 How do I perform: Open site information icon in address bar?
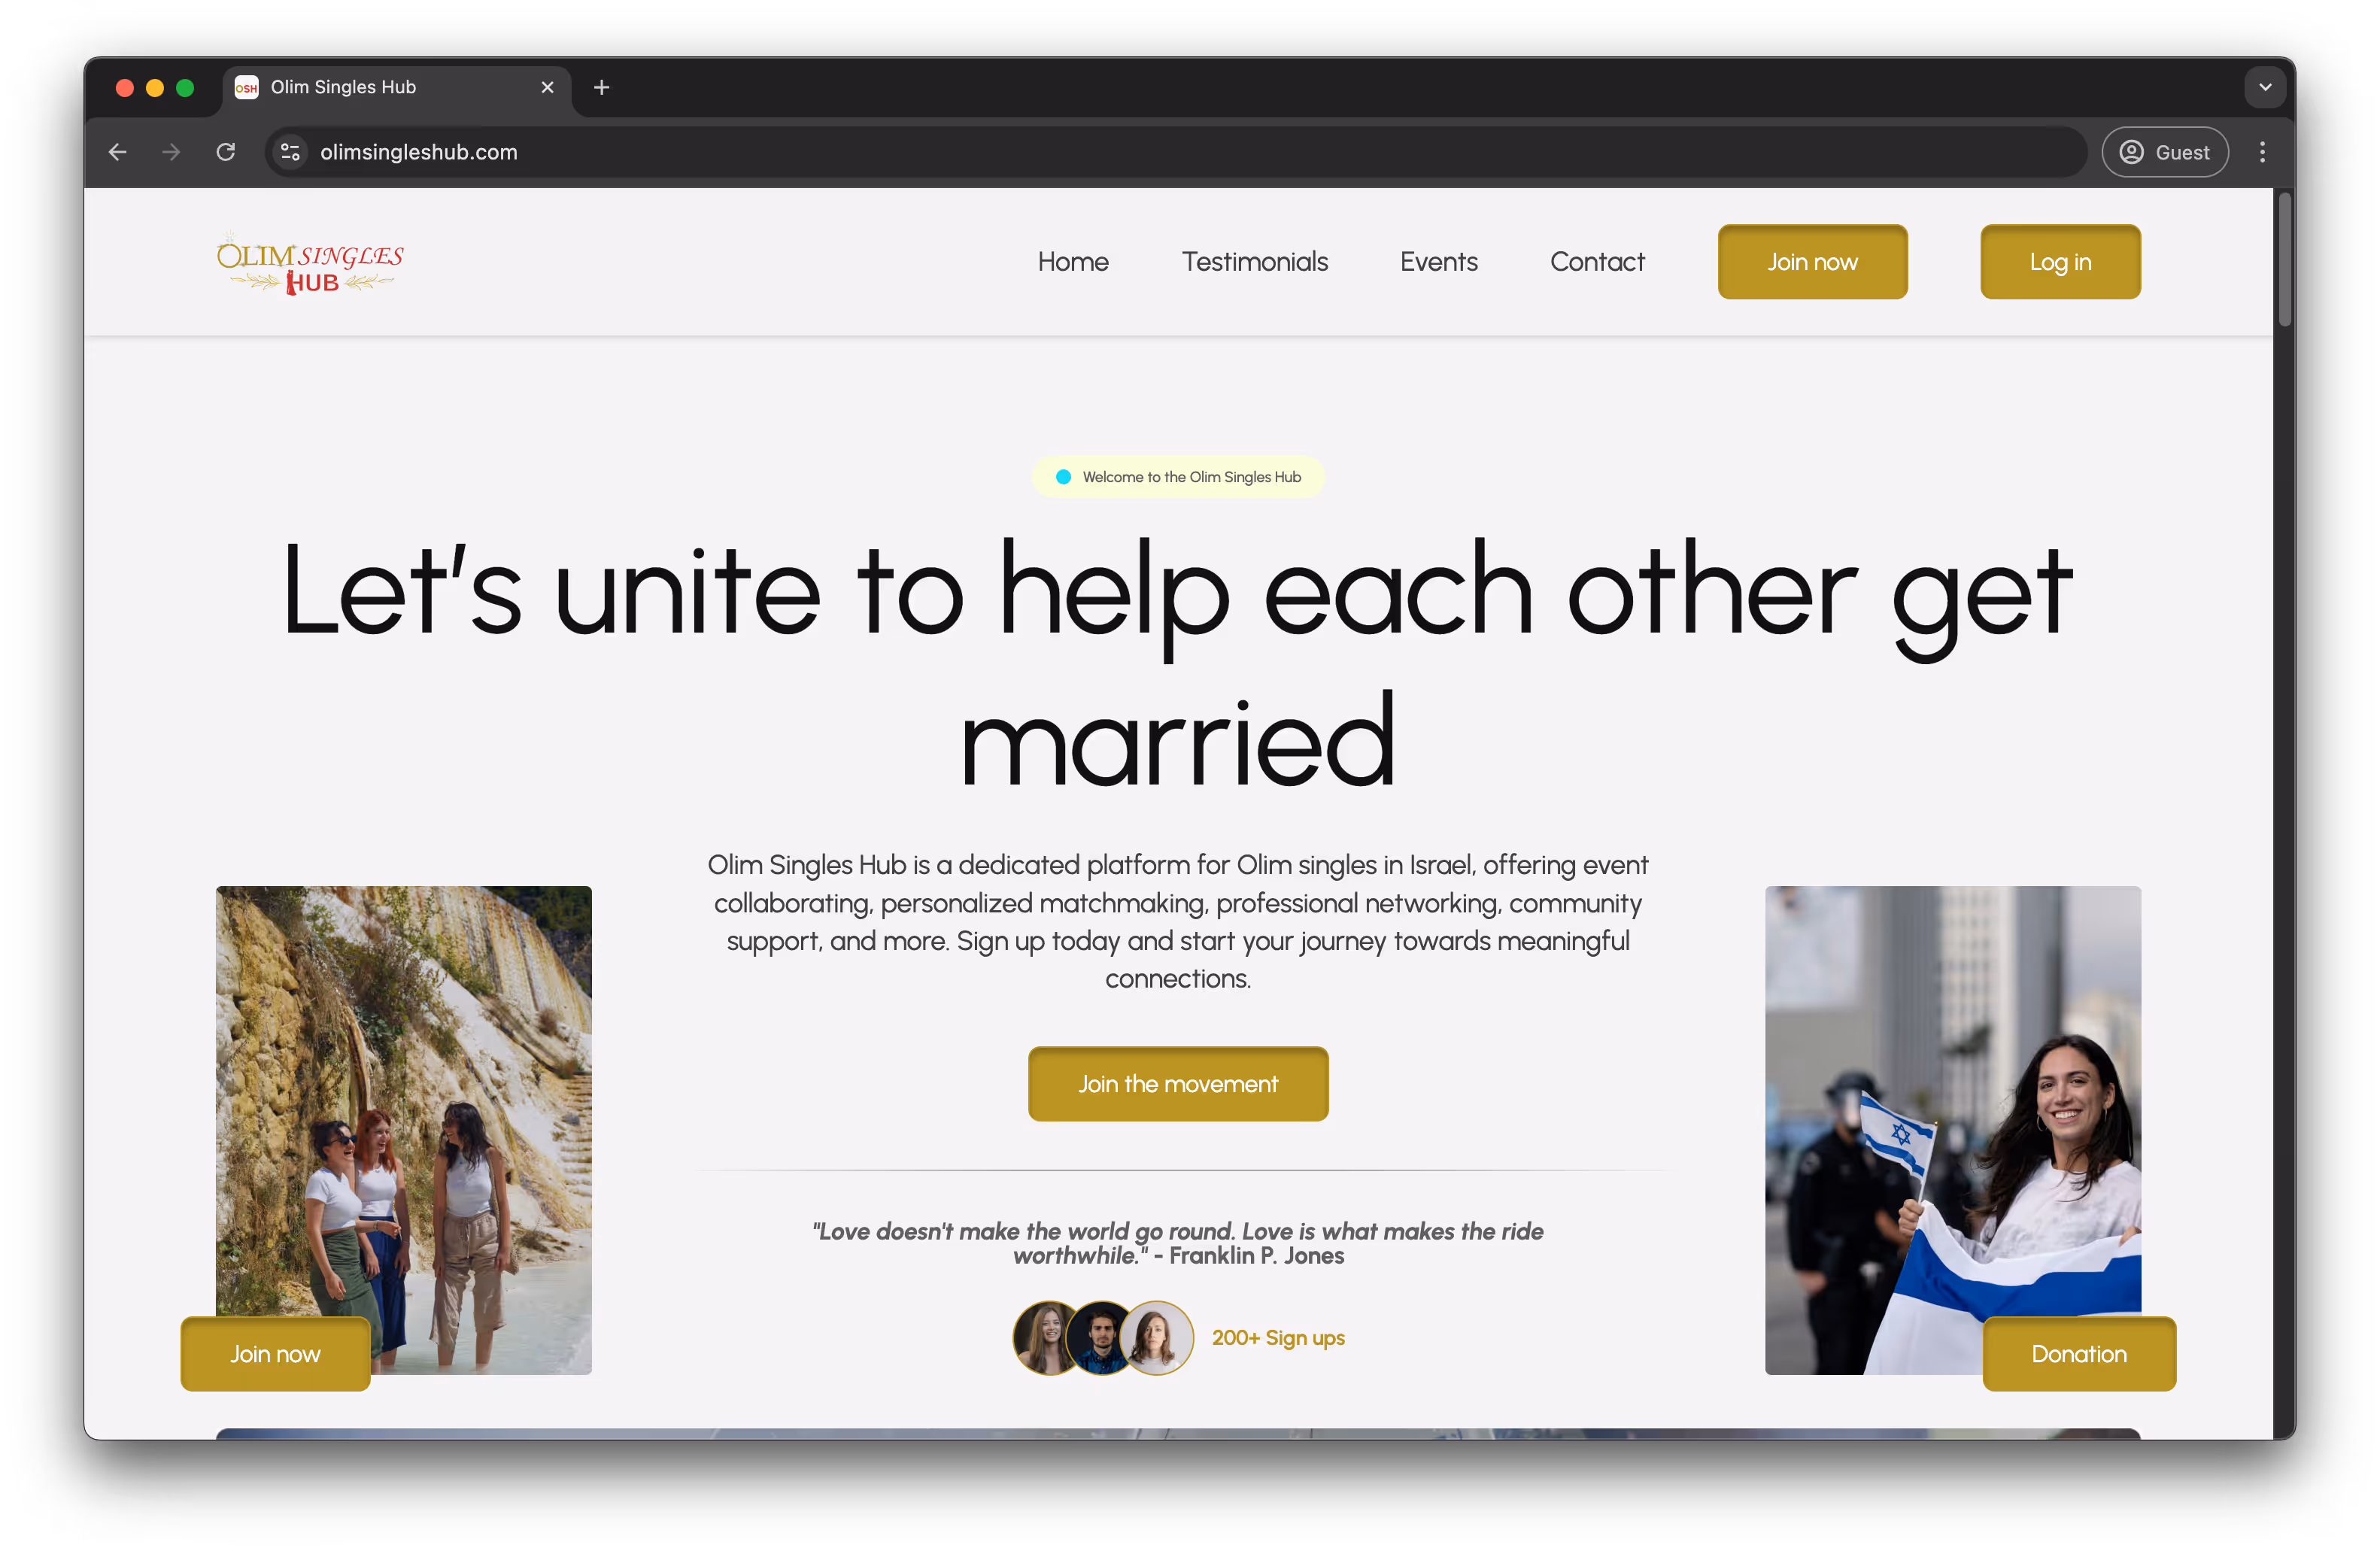[290, 152]
